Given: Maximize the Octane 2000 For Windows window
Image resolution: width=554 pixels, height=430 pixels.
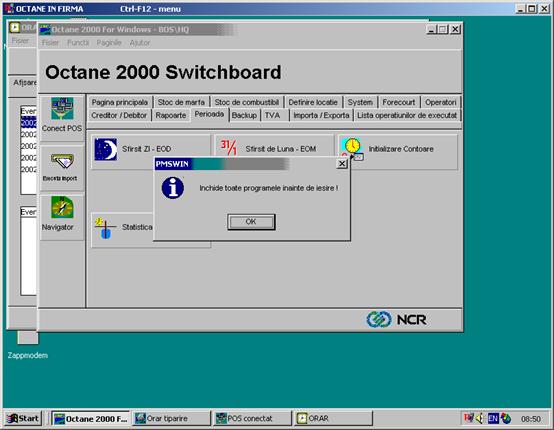Looking at the screenshot, I should click(442, 29).
